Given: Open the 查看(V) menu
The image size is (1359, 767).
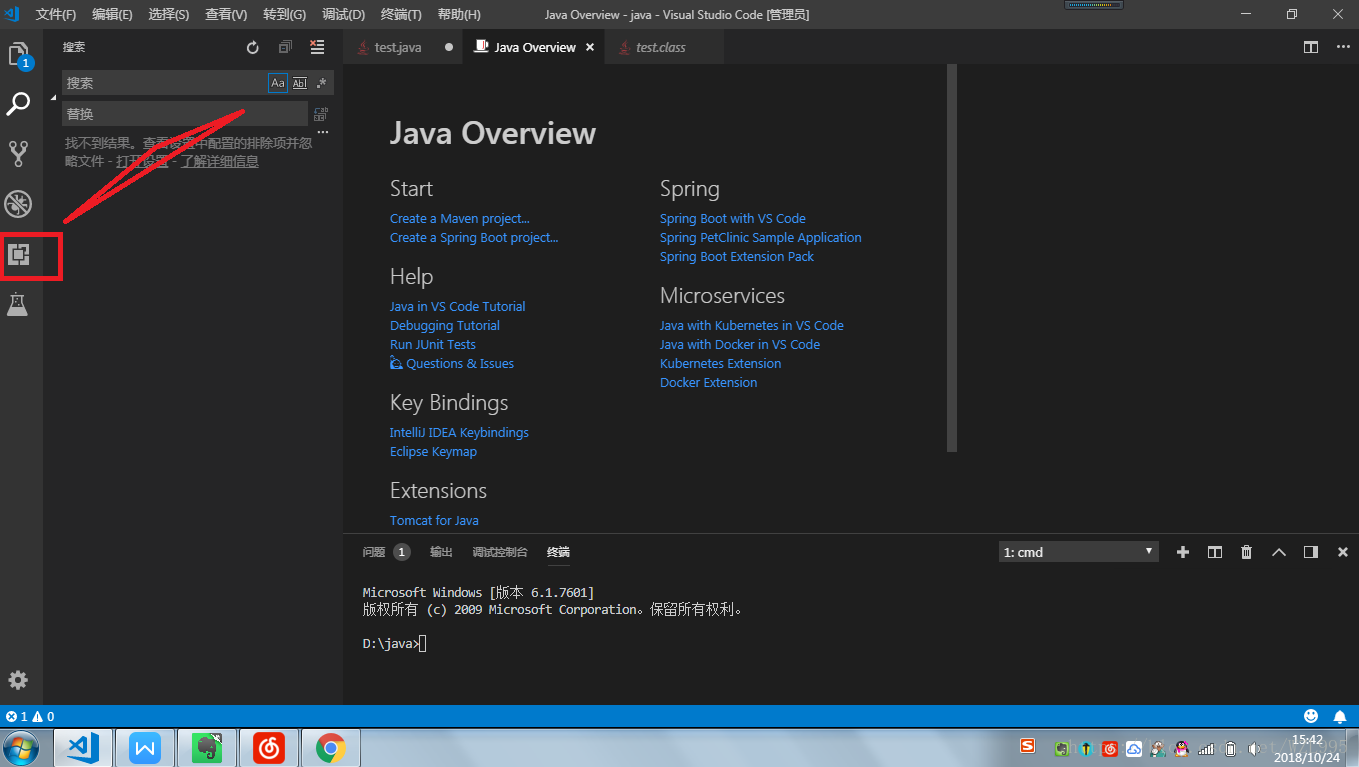Looking at the screenshot, I should [226, 15].
